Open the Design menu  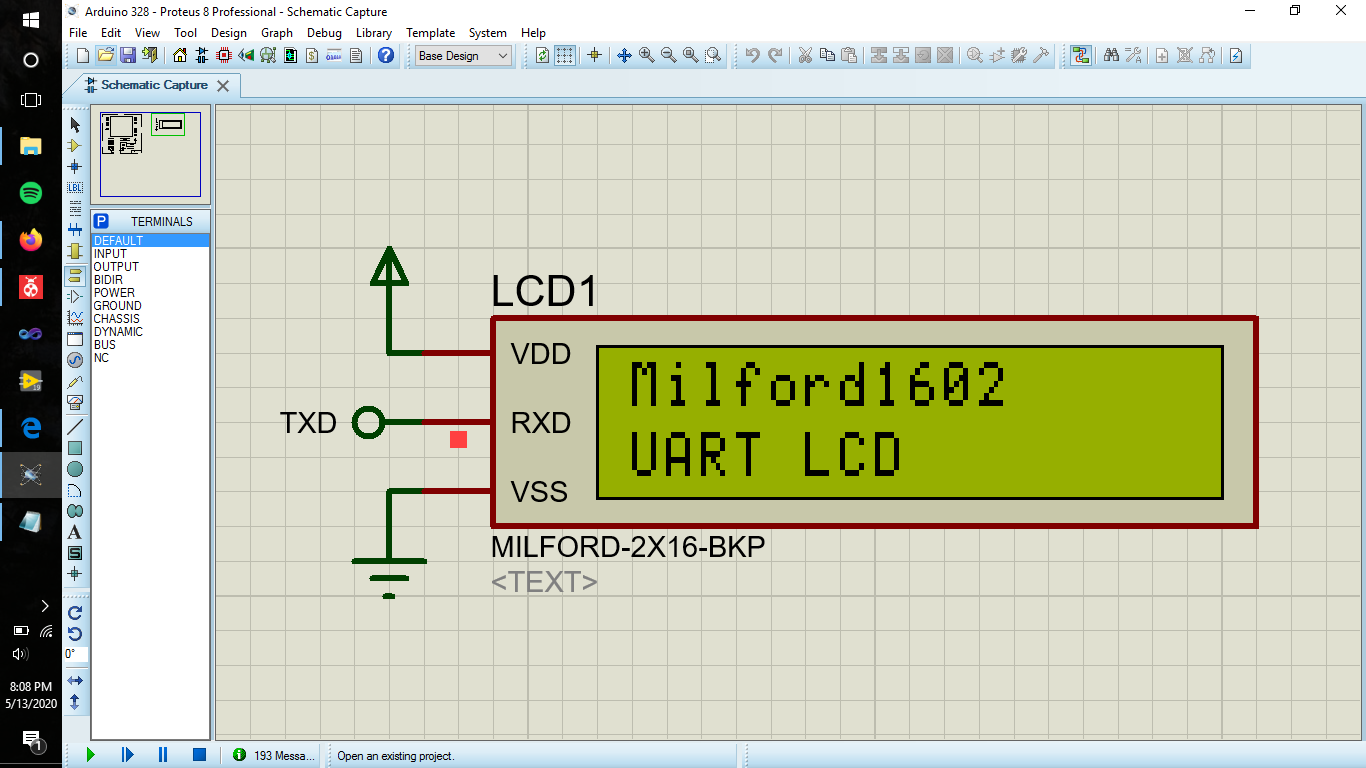(x=229, y=33)
